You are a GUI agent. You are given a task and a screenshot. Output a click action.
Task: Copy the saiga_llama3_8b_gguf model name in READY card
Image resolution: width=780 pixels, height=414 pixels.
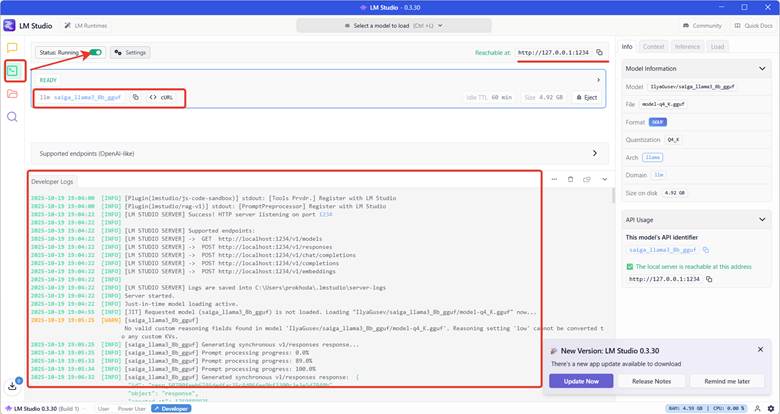135,98
